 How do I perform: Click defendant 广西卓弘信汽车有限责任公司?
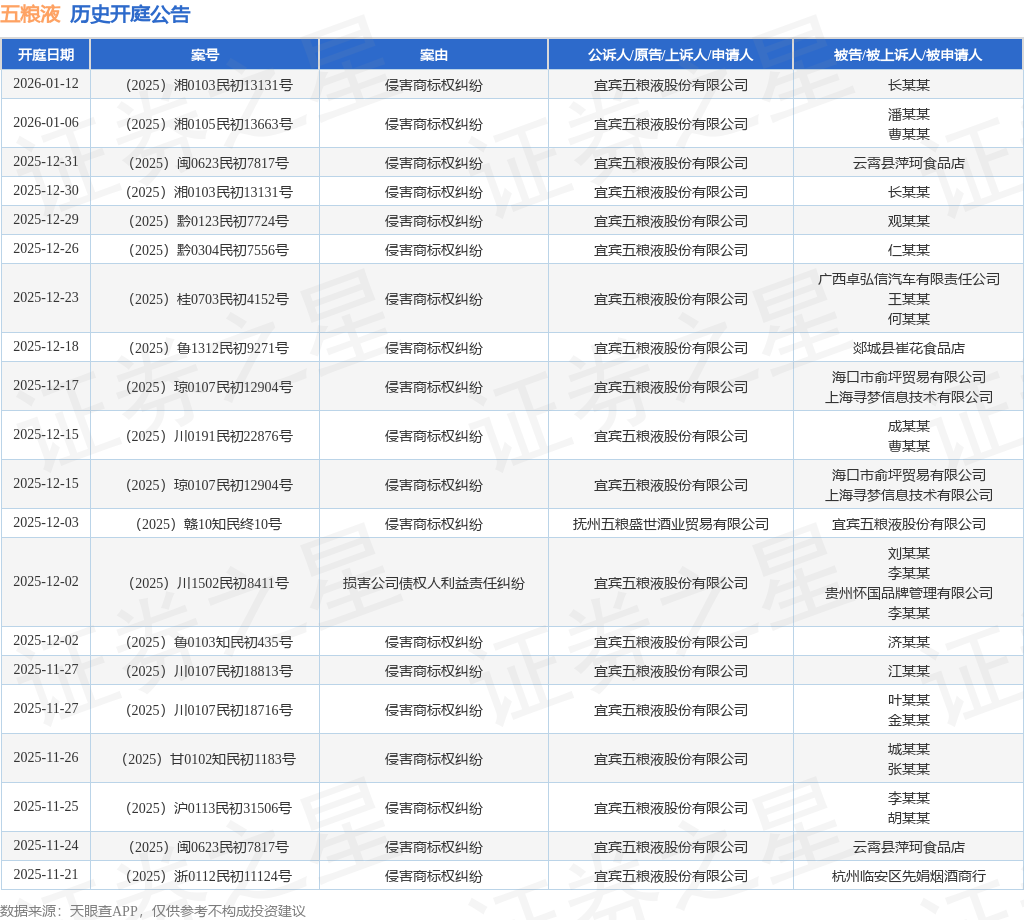(908, 279)
